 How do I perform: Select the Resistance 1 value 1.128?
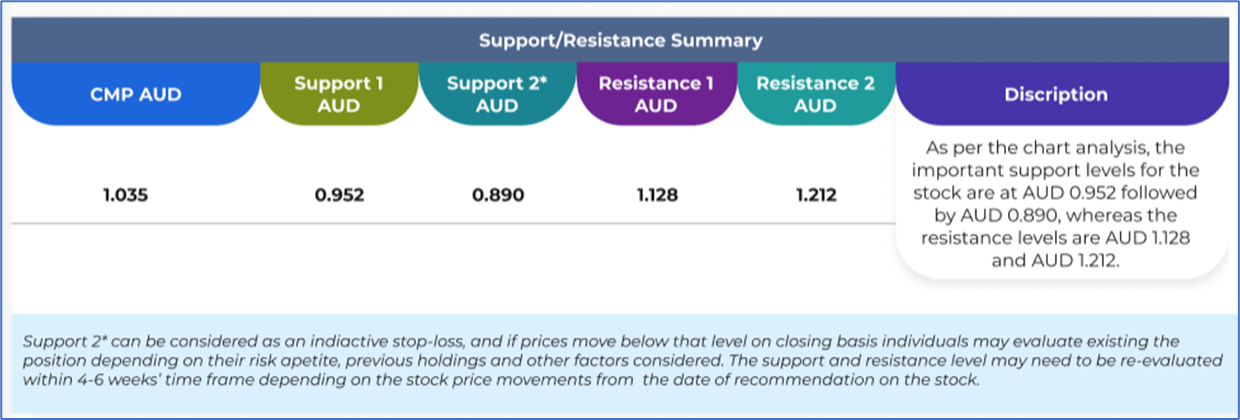click(x=656, y=196)
